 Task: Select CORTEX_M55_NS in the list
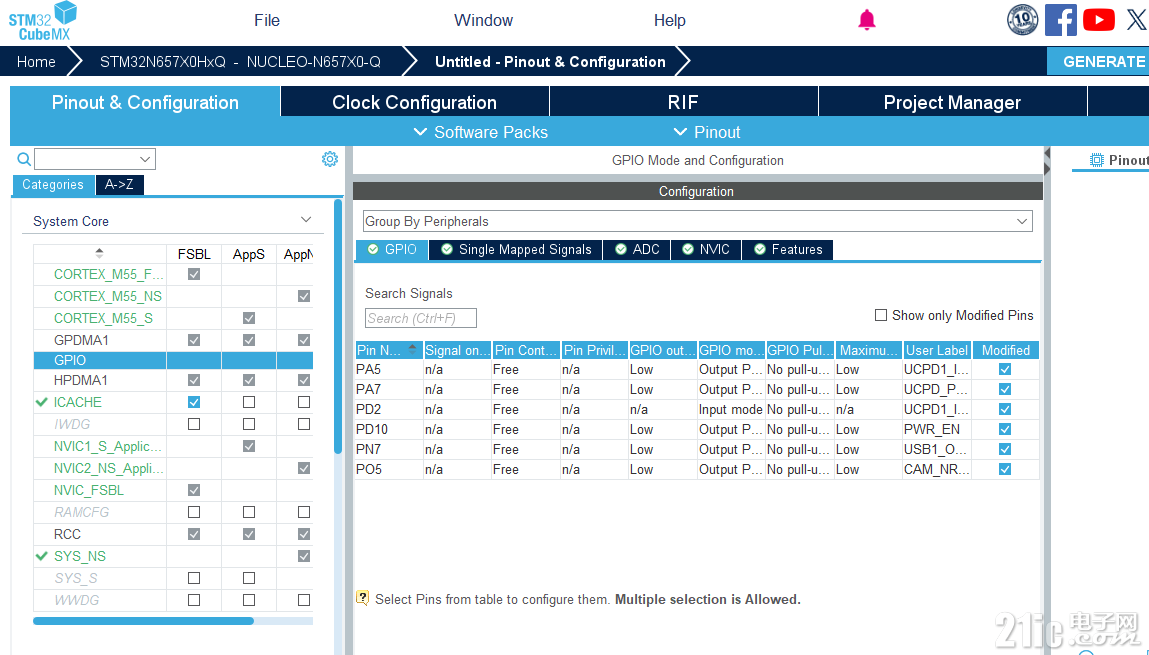point(108,296)
